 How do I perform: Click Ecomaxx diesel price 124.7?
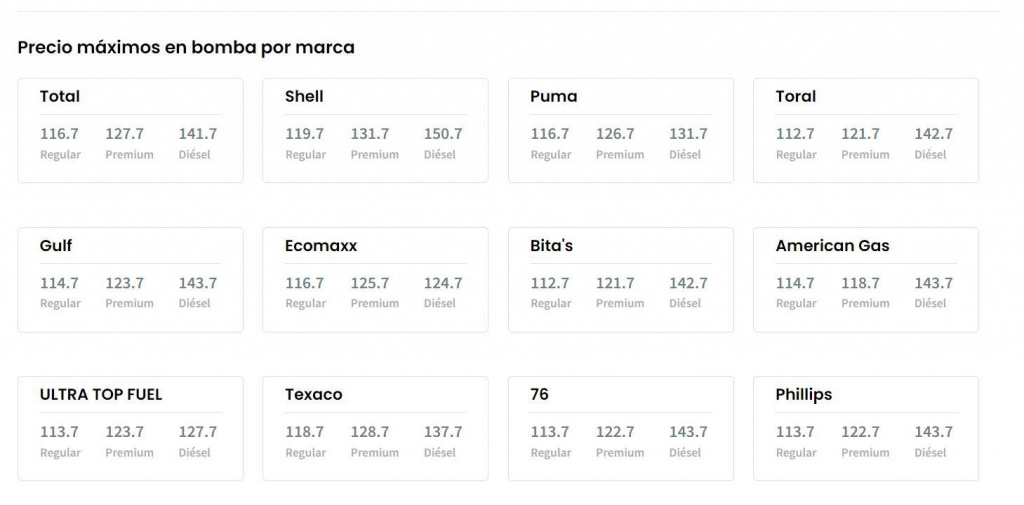[443, 283]
